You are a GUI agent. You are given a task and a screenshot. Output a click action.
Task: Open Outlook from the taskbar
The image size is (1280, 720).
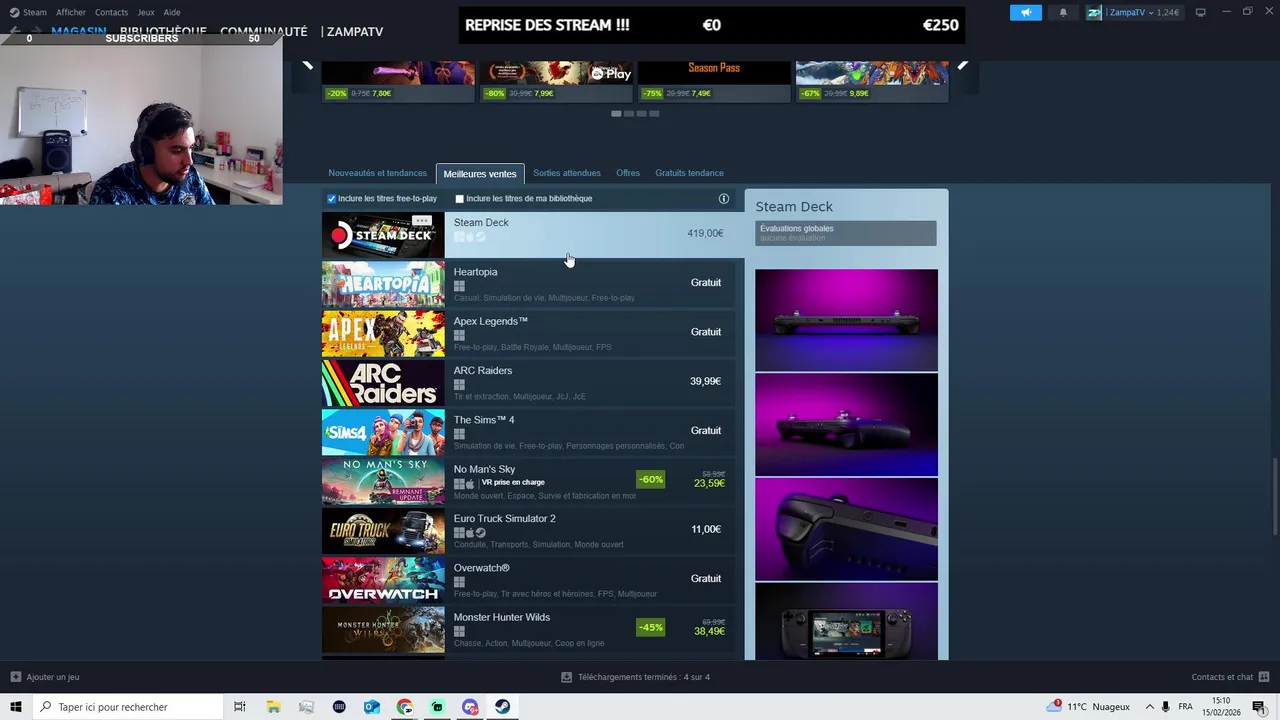point(371,707)
